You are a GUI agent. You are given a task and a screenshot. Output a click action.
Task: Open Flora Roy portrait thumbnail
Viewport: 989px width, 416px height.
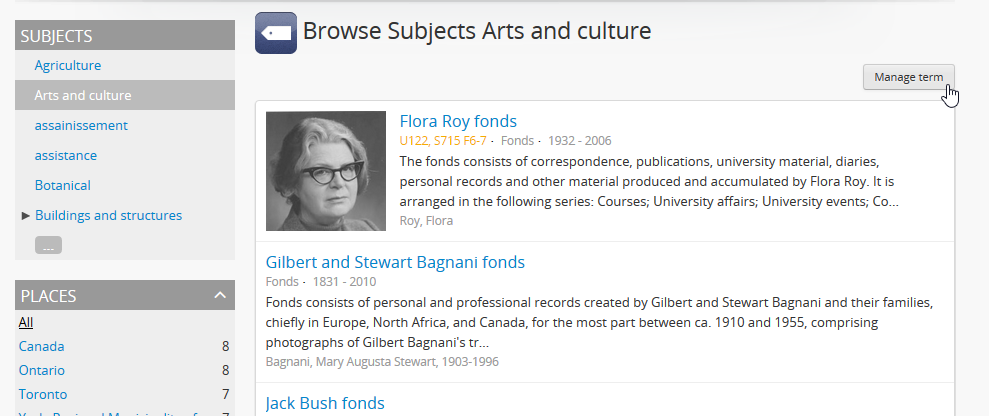(x=326, y=171)
